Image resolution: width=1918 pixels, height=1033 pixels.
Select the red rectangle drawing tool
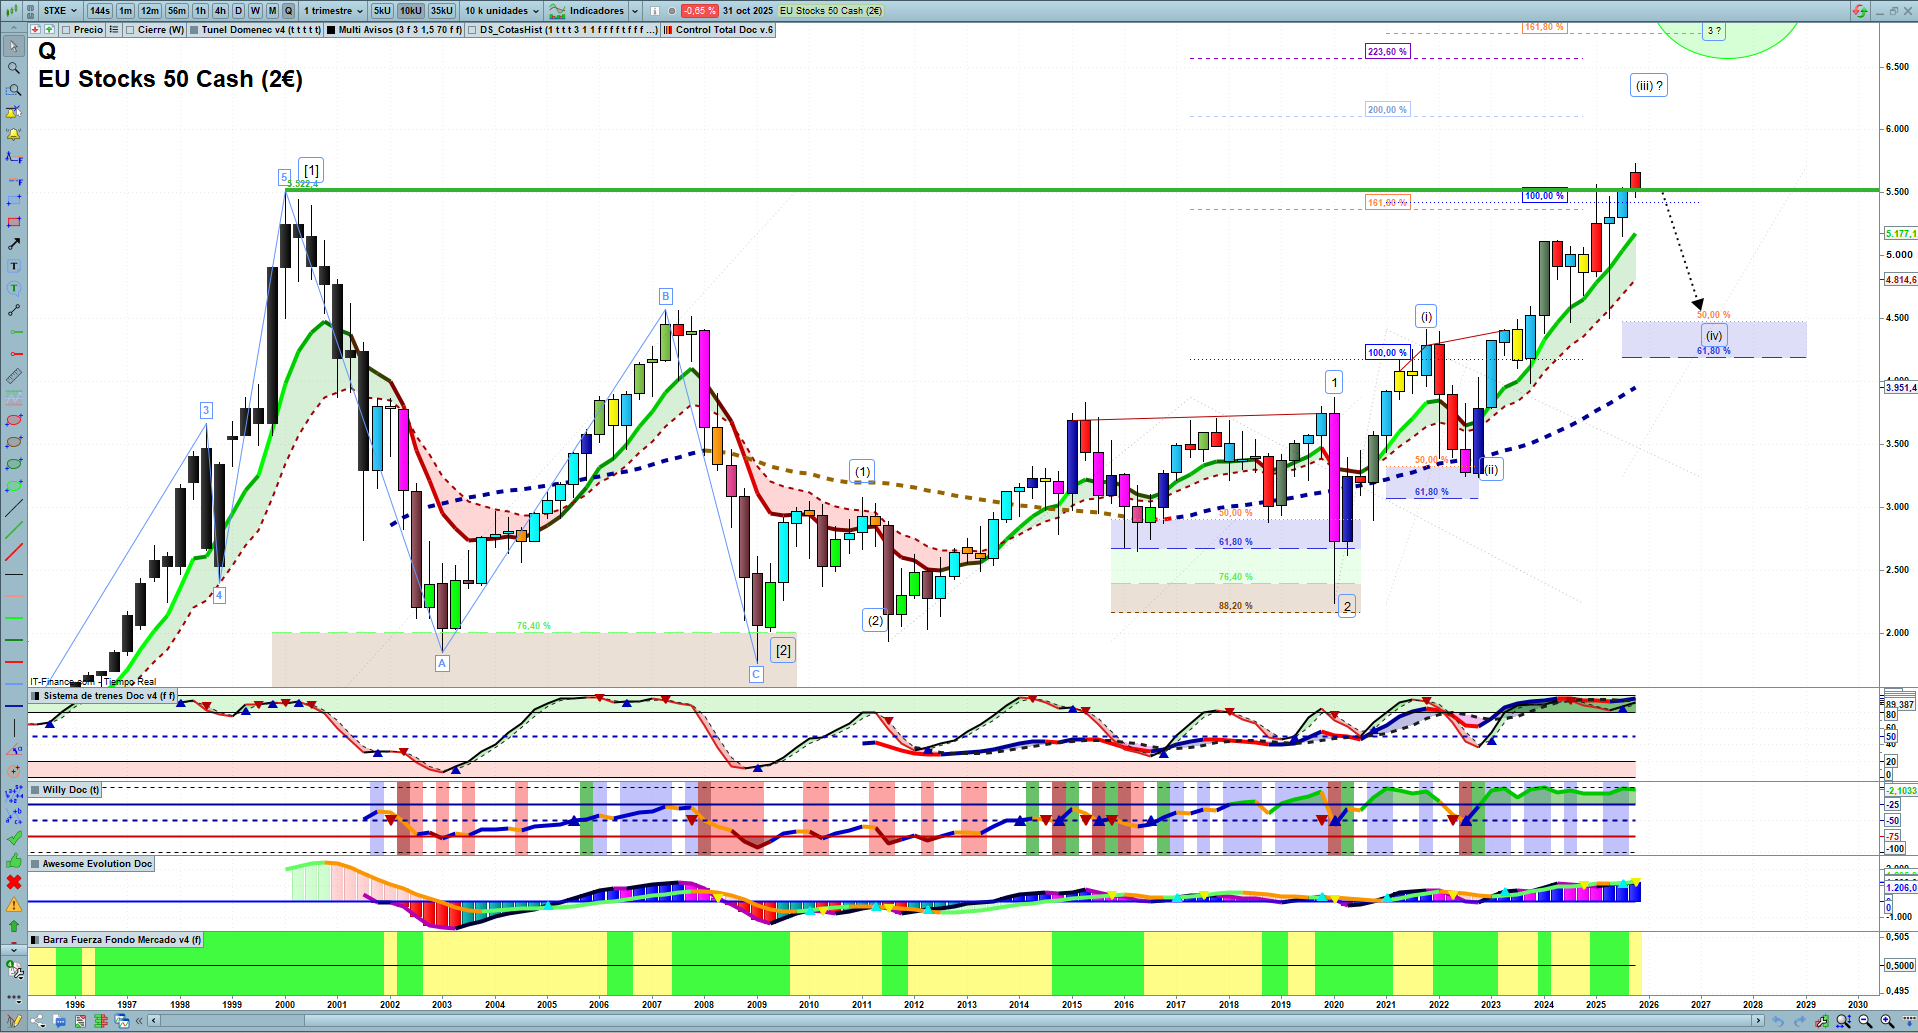point(14,222)
